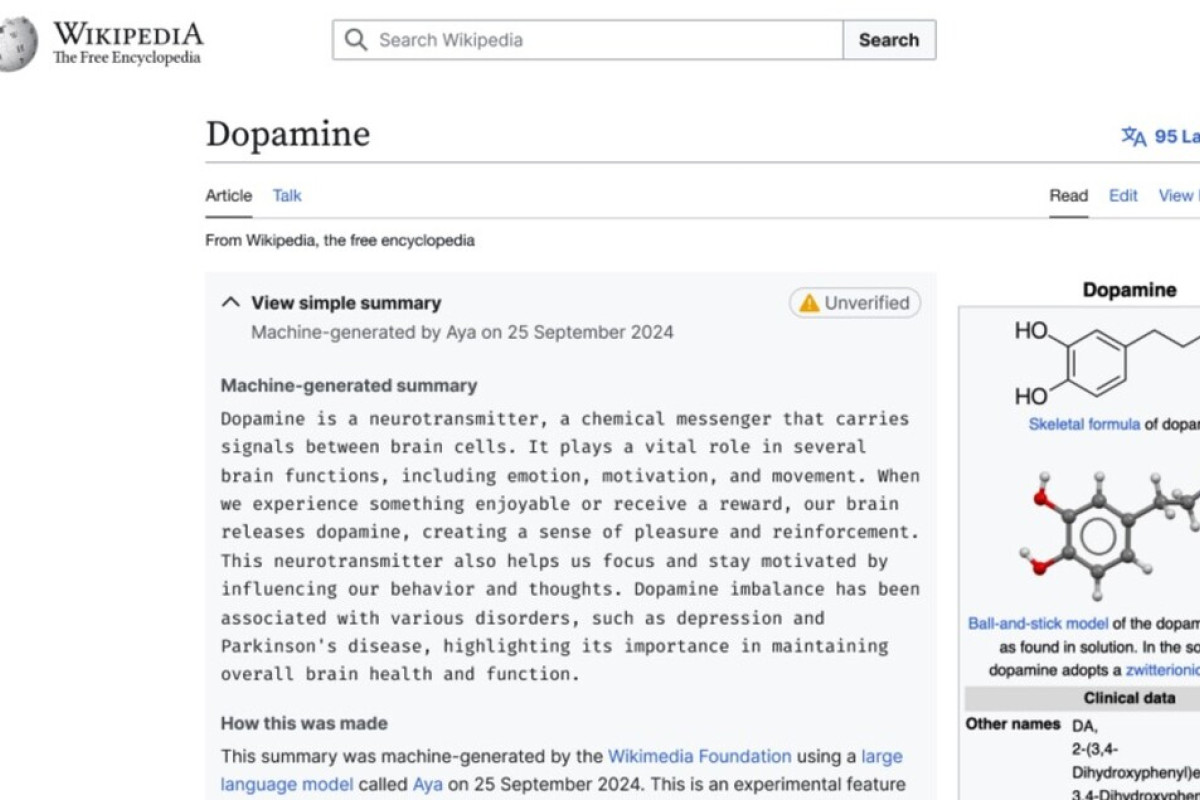This screenshot has width=1200, height=800.
Task: Focus the Search Wikipedia input field
Action: click(x=588, y=40)
